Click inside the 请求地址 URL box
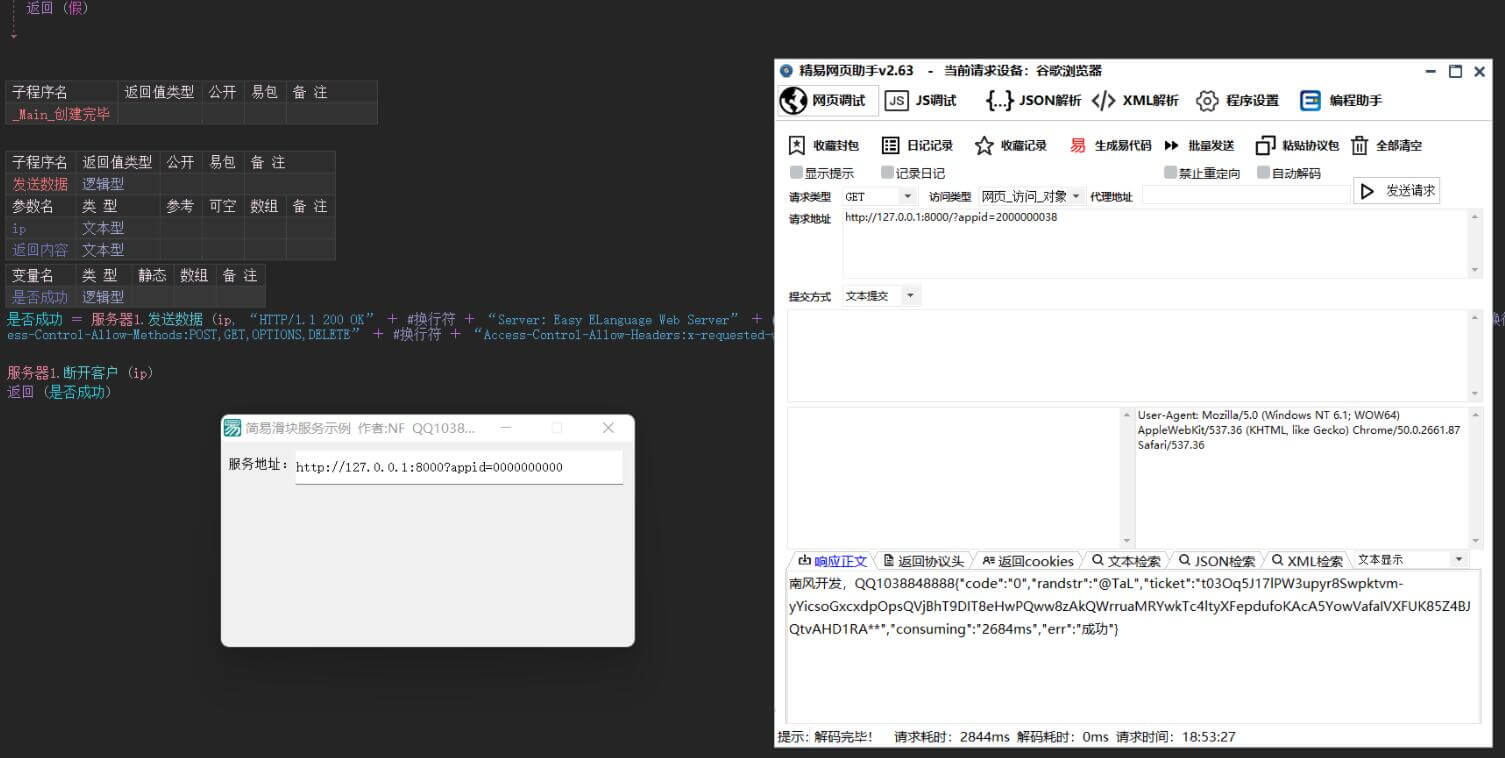Screen dimensions: 1505x758 [1155, 243]
